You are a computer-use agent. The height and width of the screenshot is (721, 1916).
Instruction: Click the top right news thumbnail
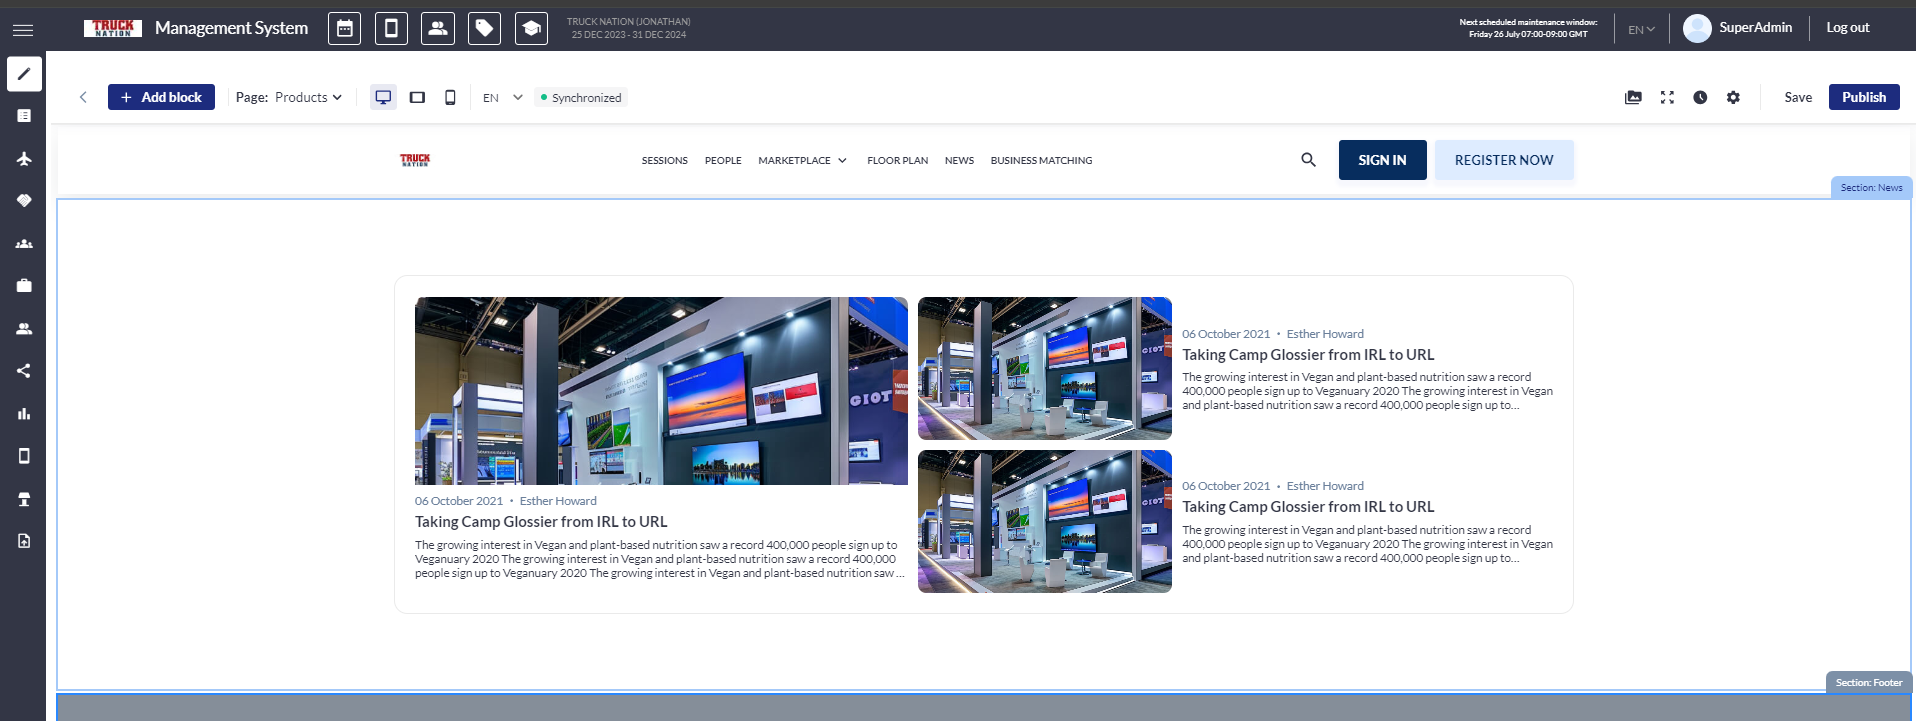tap(1045, 368)
